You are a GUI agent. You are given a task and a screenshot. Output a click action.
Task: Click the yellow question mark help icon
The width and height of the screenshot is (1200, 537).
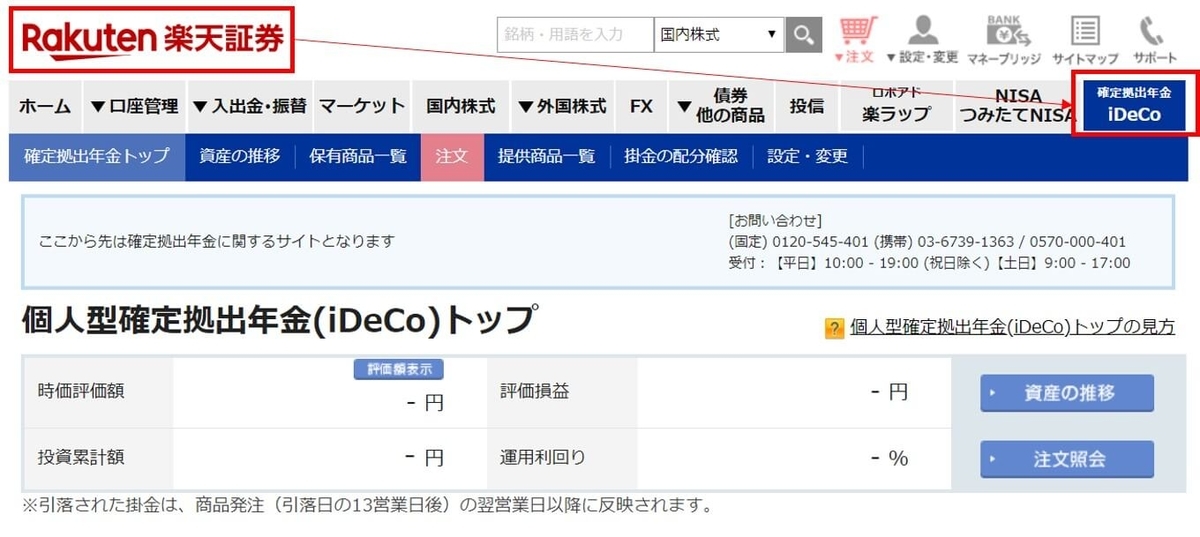[x=835, y=328]
